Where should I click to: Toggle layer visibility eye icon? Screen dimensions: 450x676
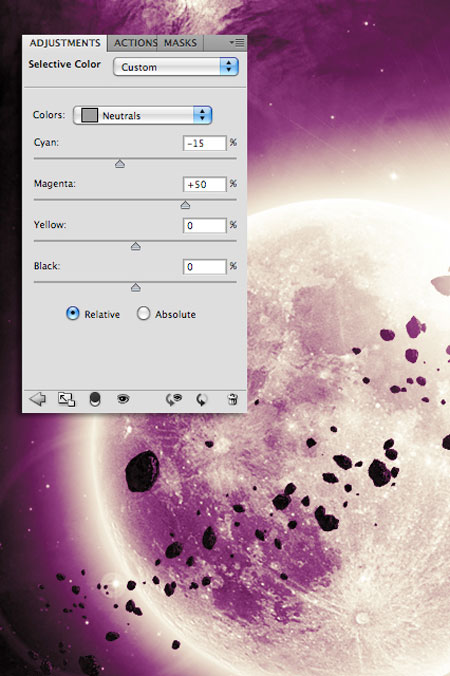[x=123, y=399]
